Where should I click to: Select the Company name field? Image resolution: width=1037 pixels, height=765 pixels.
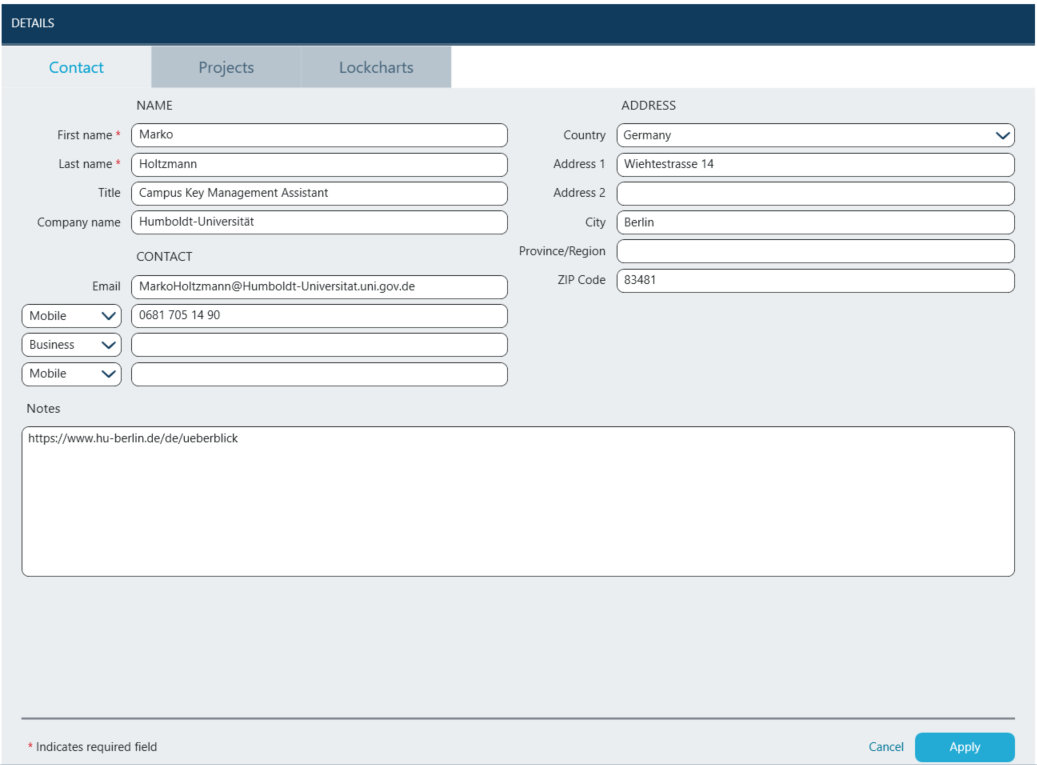[x=319, y=223]
